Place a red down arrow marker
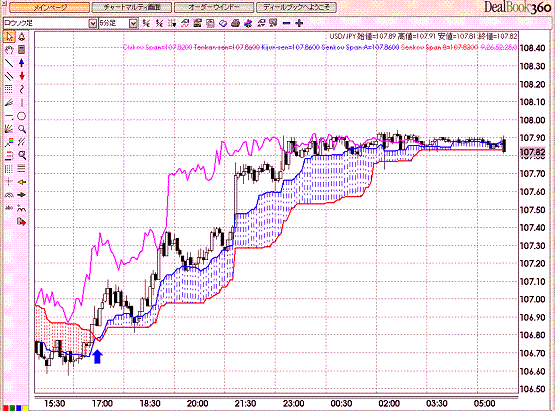Screen dimensions: 555x411 (22, 76)
